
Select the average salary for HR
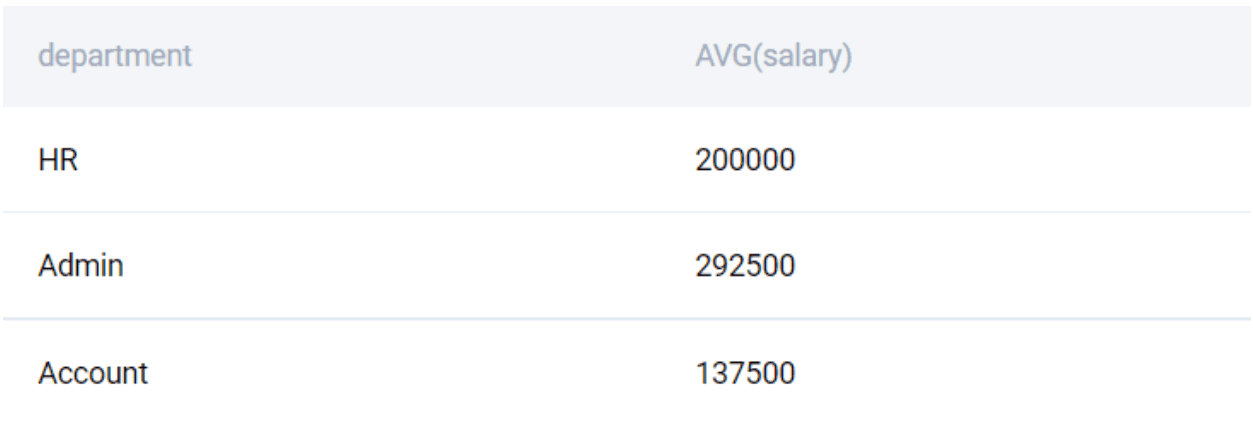(x=744, y=160)
